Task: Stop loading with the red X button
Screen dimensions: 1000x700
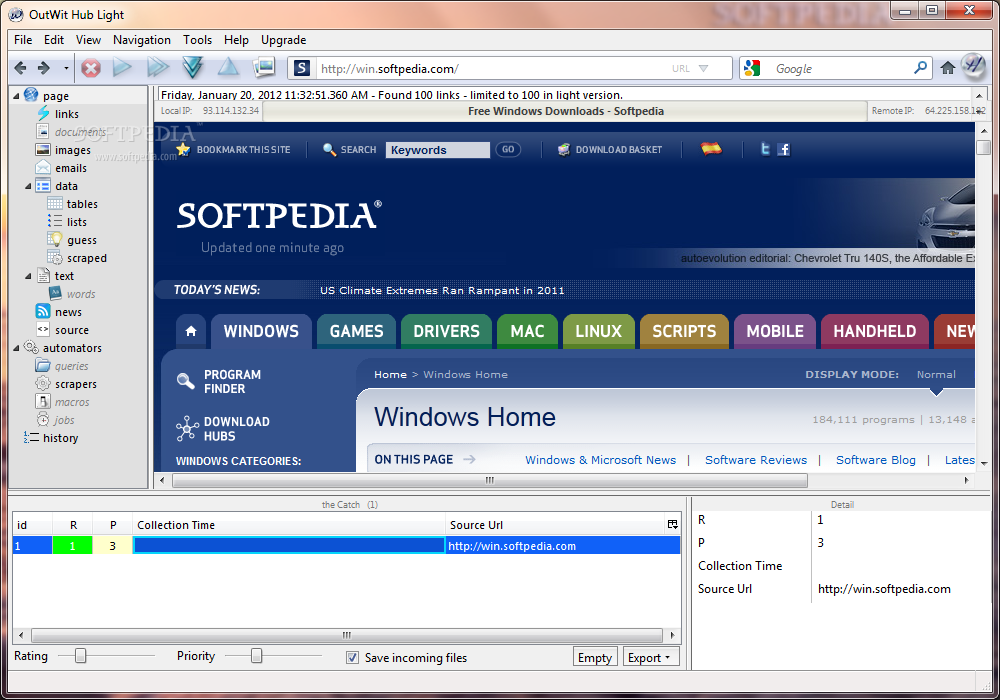Action: coord(91,68)
